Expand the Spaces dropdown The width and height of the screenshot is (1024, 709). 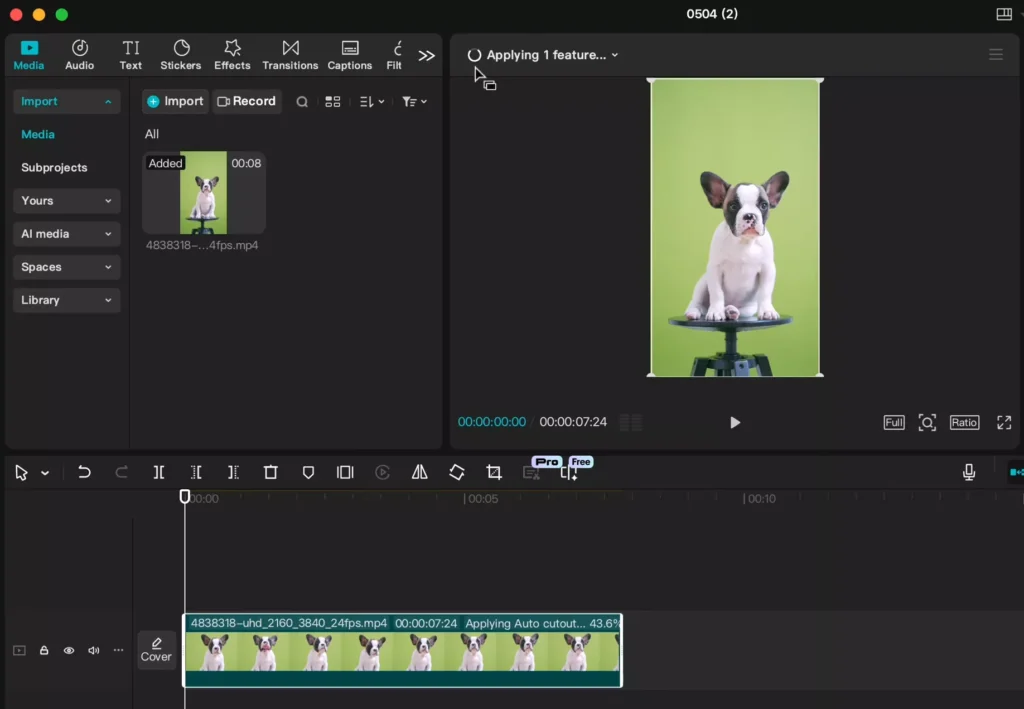coord(67,267)
